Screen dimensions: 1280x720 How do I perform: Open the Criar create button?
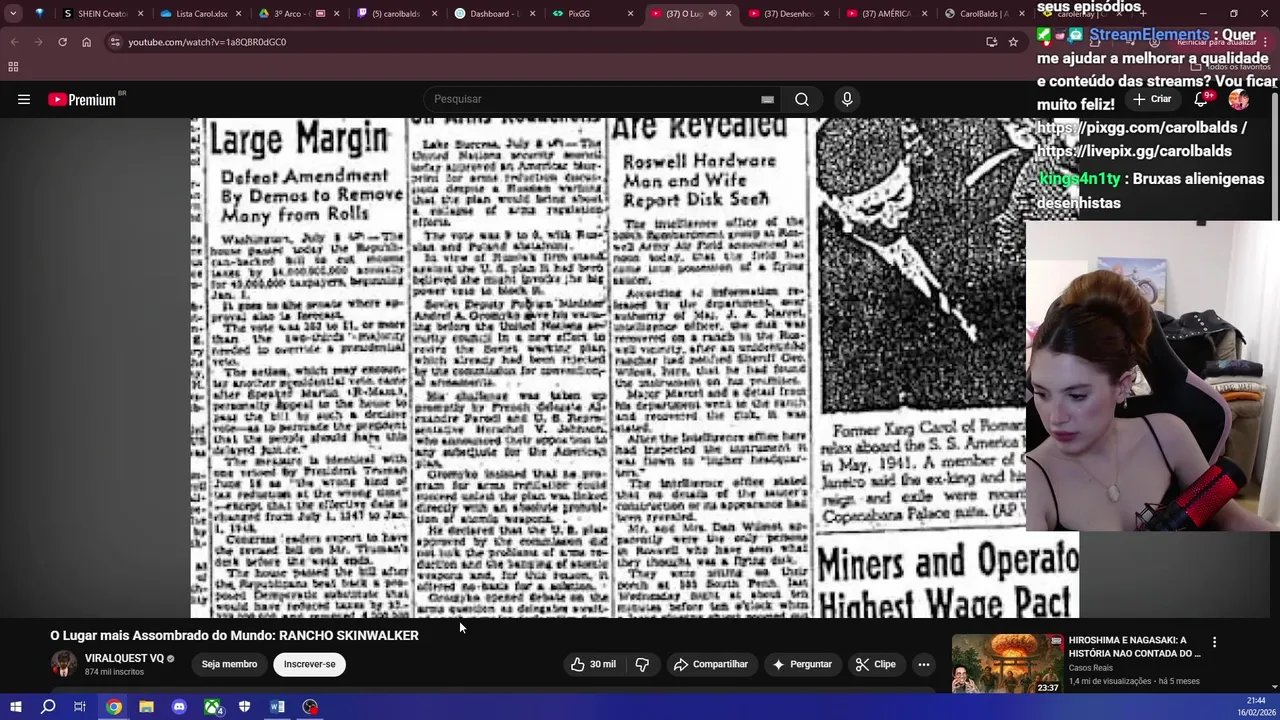1152,99
